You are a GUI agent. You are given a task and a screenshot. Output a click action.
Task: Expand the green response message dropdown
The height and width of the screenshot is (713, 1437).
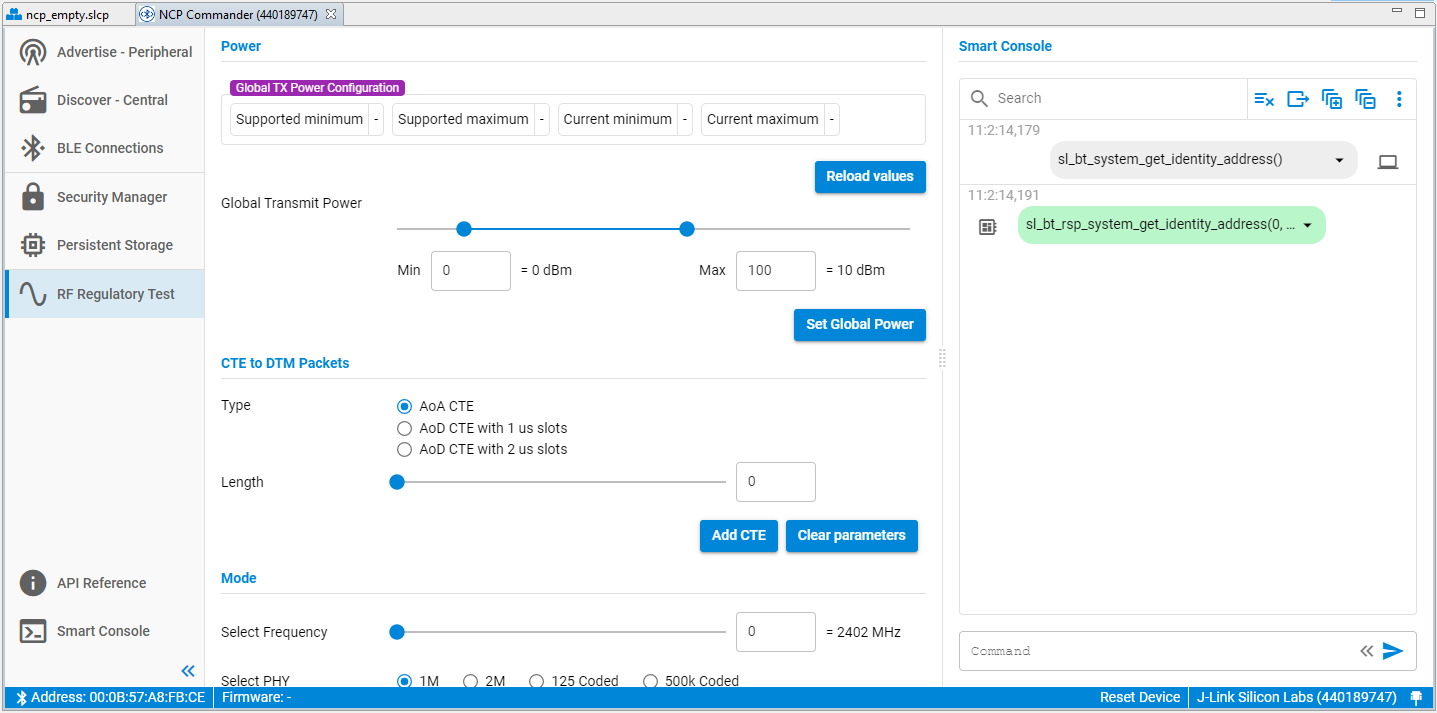(1307, 225)
